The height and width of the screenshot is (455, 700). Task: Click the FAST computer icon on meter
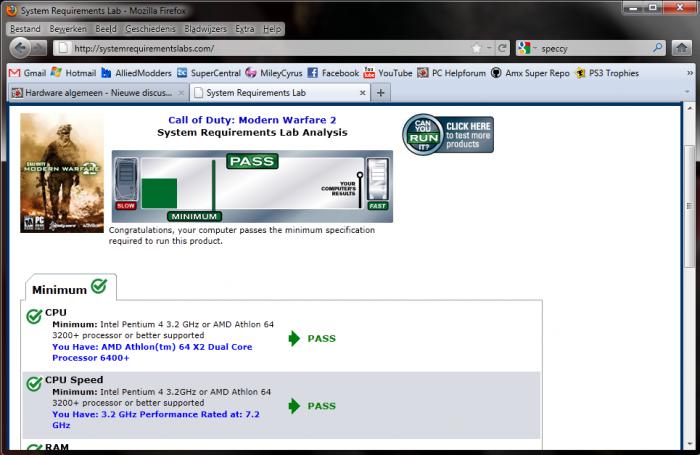pyautogui.click(x=378, y=184)
